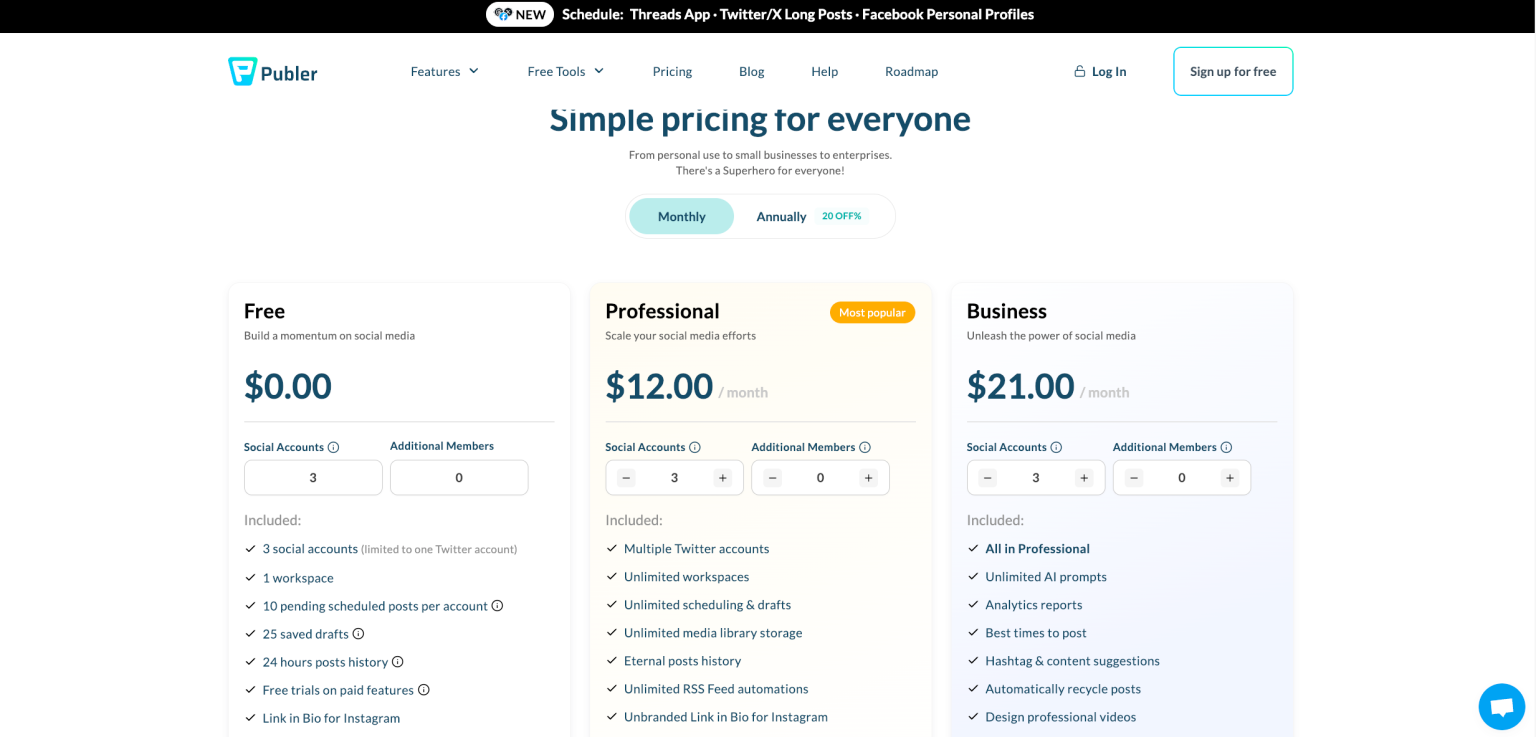Open the chat support bubble
Screen dimensions: 1536x737
1501,706
